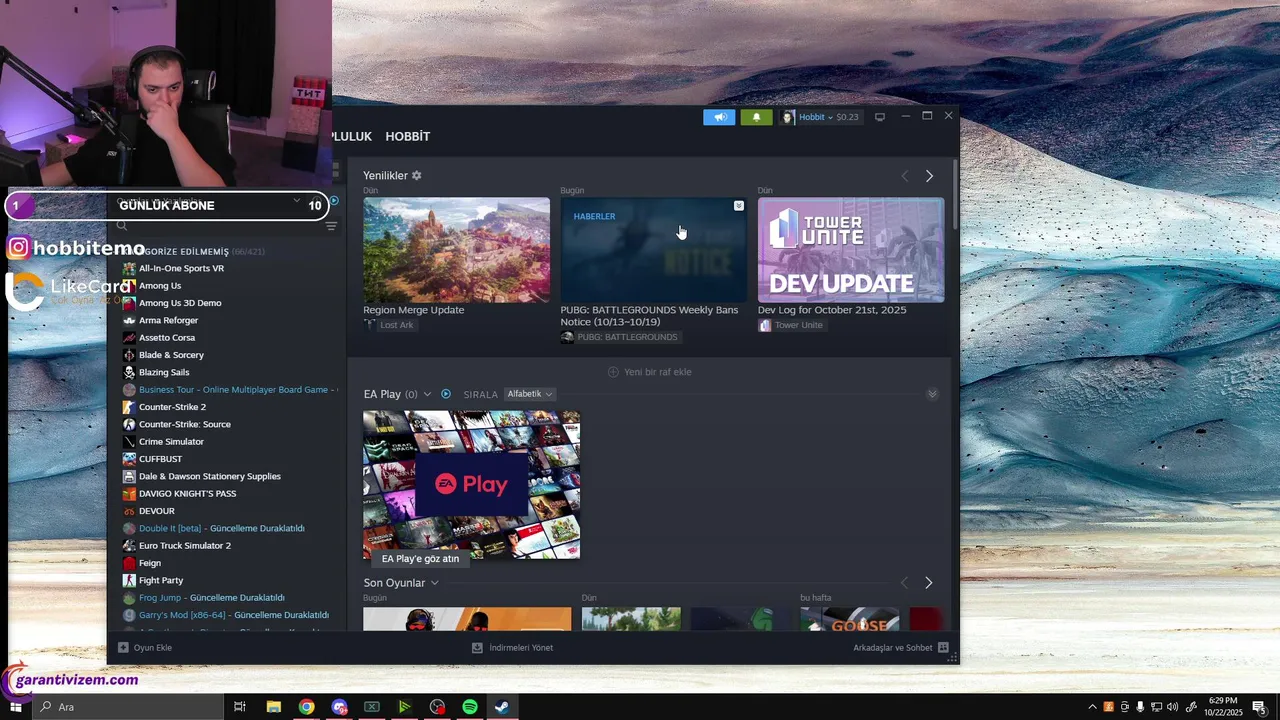Select All-In-One Sports VR in library
This screenshot has width=1280, height=720.
(x=181, y=268)
